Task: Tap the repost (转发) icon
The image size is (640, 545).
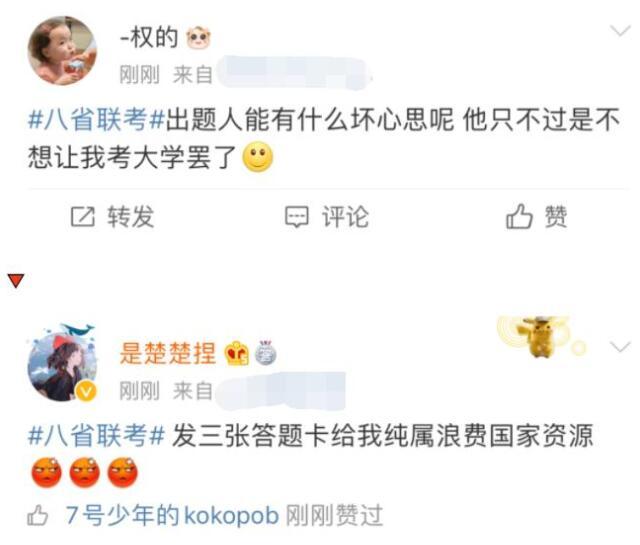Action: pos(82,217)
